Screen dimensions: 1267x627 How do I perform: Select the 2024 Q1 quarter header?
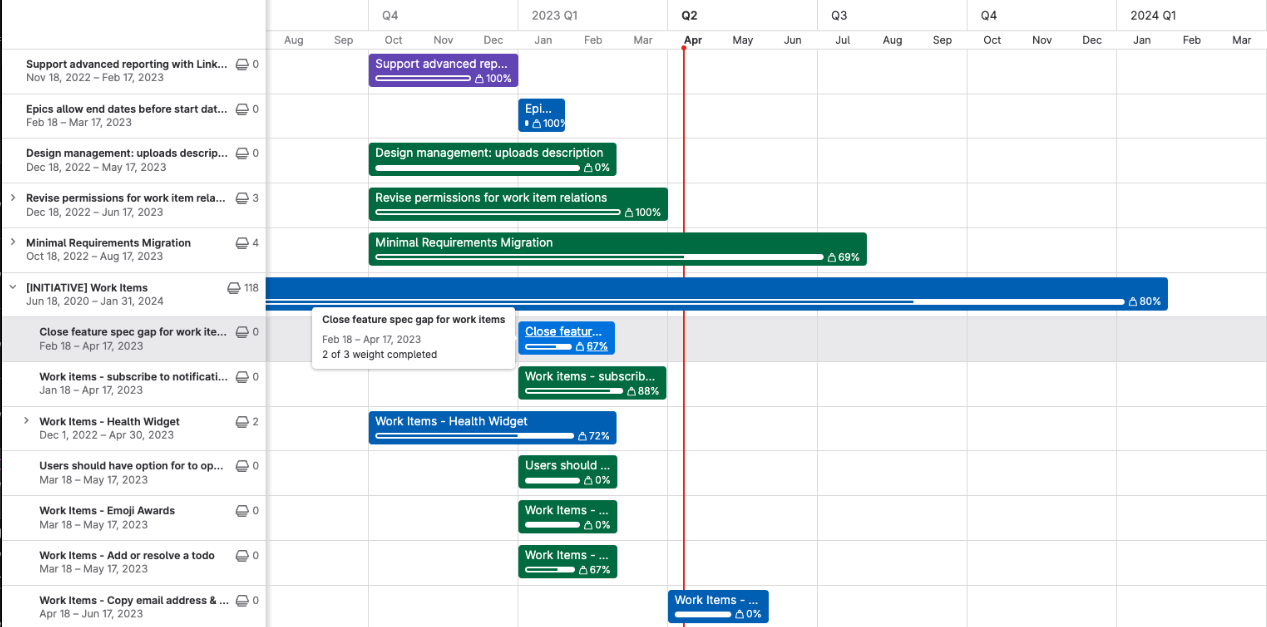[x=1153, y=15]
